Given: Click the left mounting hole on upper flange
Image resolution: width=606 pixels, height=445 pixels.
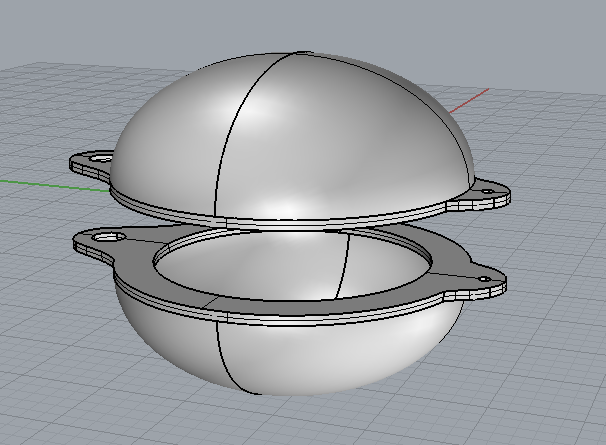Looking at the screenshot, I should click(x=103, y=159).
